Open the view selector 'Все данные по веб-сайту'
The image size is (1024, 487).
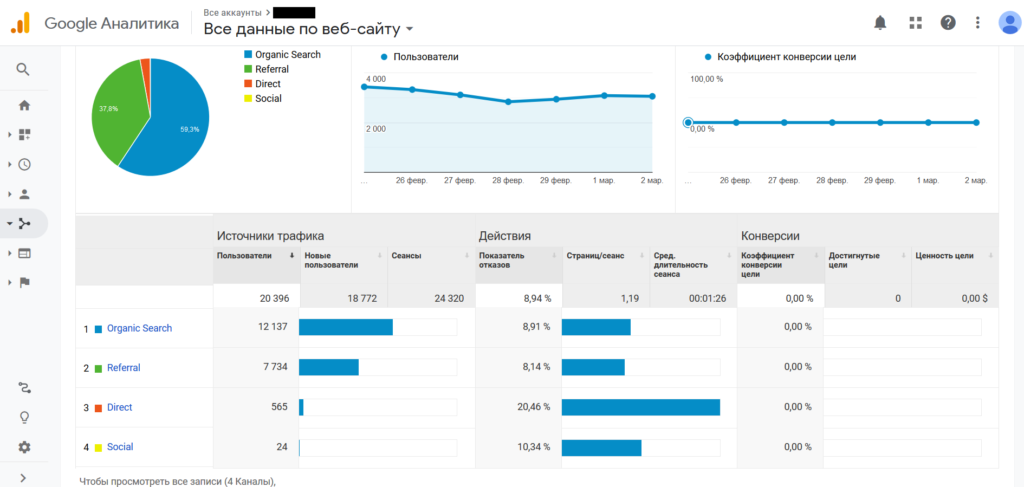point(308,29)
